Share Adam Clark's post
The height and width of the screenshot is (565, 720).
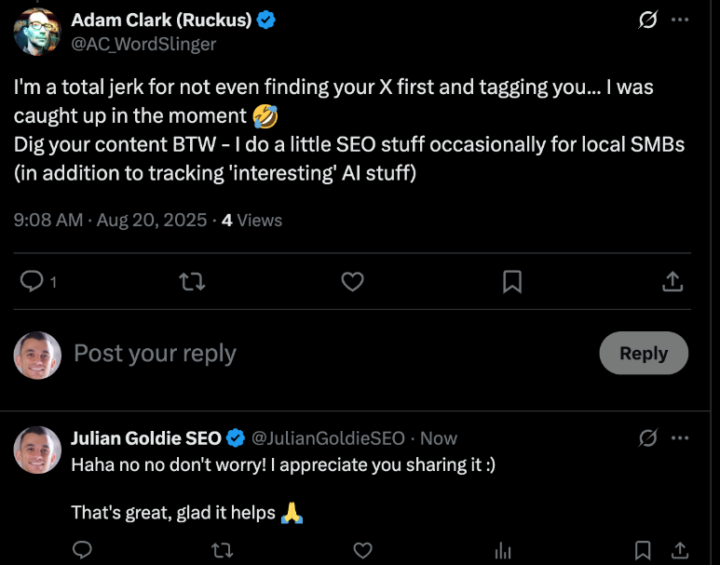click(x=673, y=283)
